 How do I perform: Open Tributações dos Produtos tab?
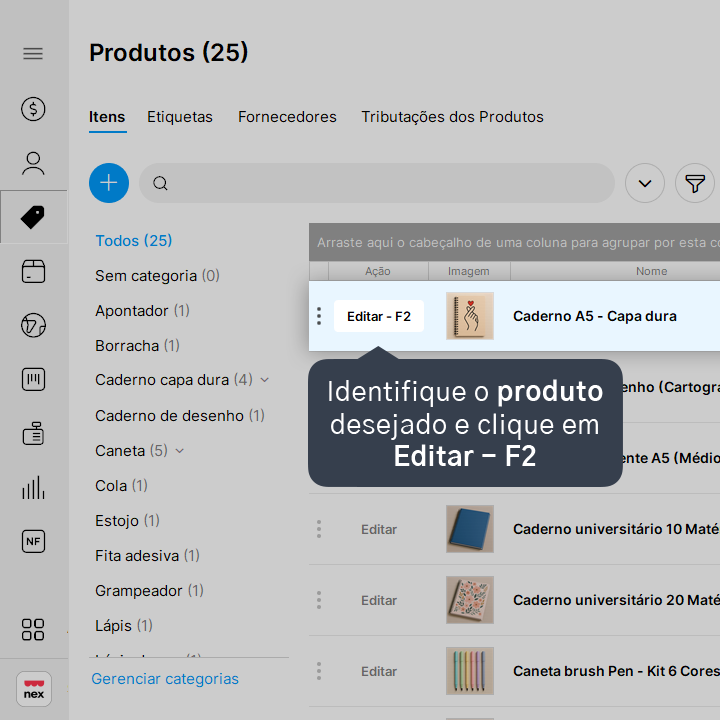452,117
